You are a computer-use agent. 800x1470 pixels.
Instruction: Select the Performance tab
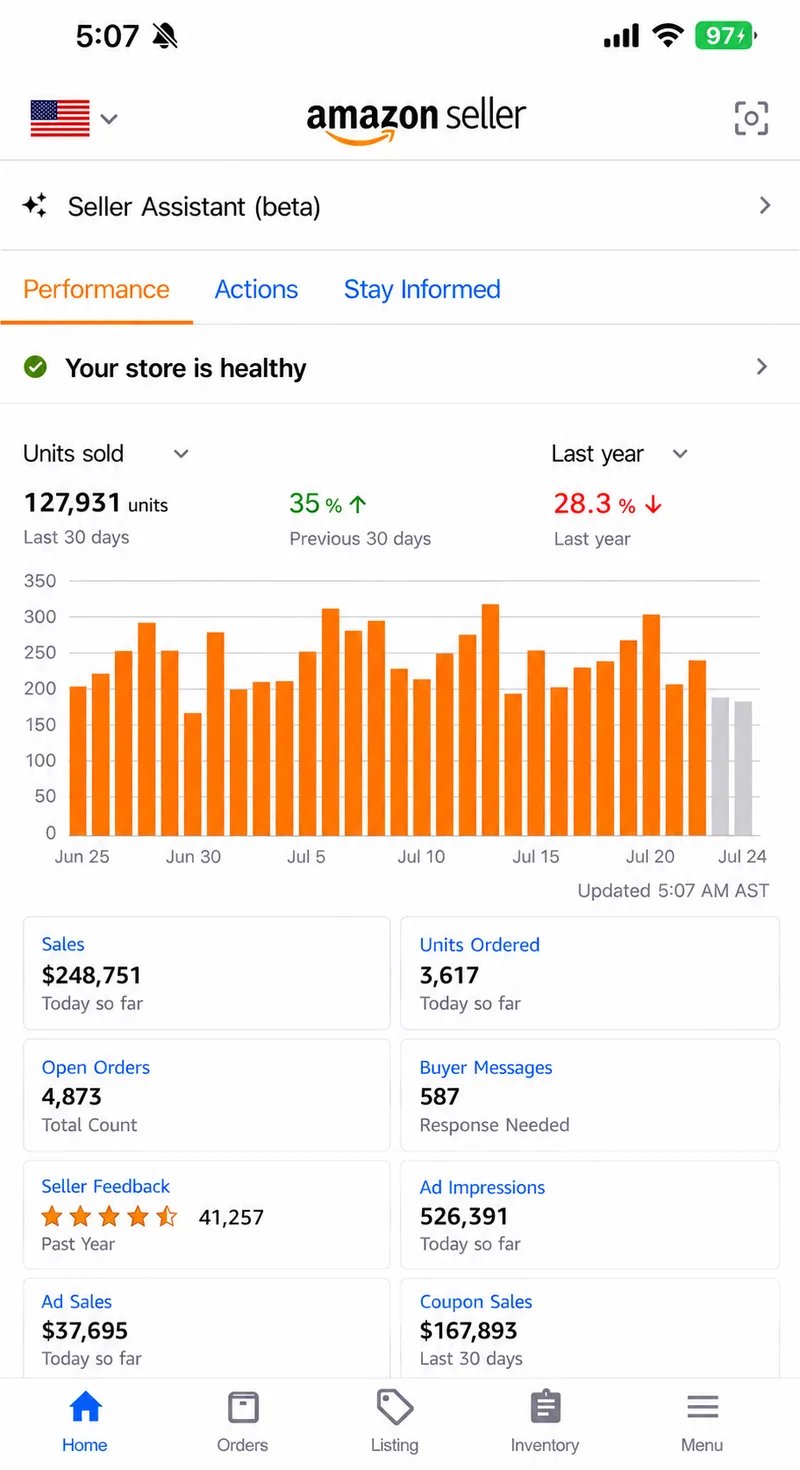tap(96, 289)
